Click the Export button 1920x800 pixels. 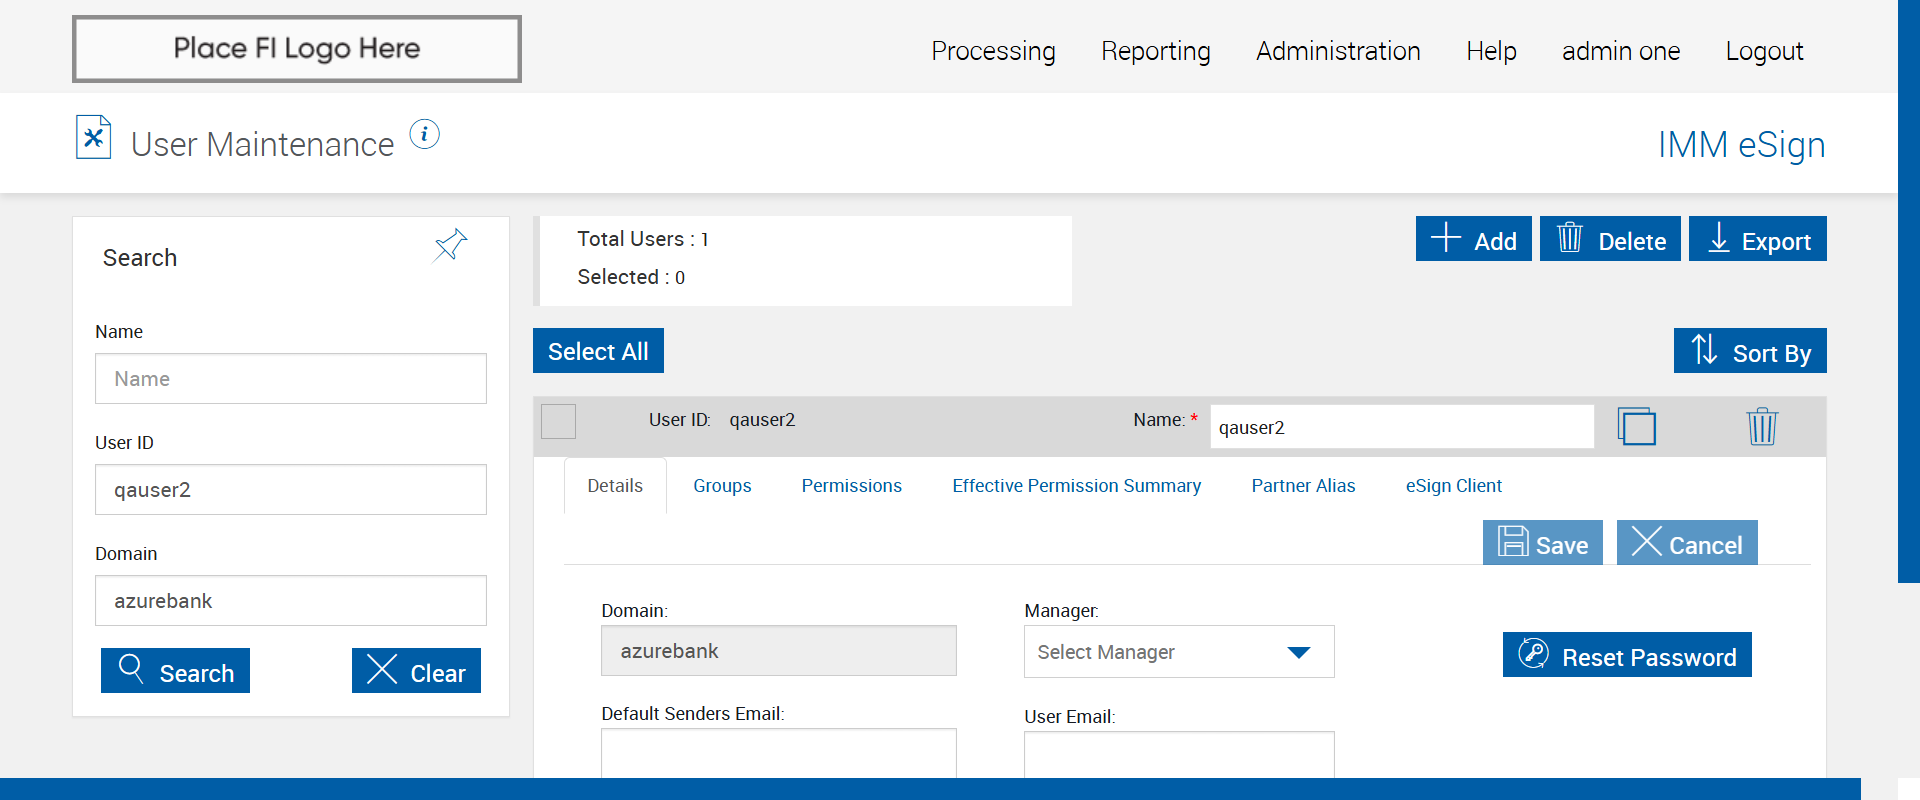[x=1757, y=240]
